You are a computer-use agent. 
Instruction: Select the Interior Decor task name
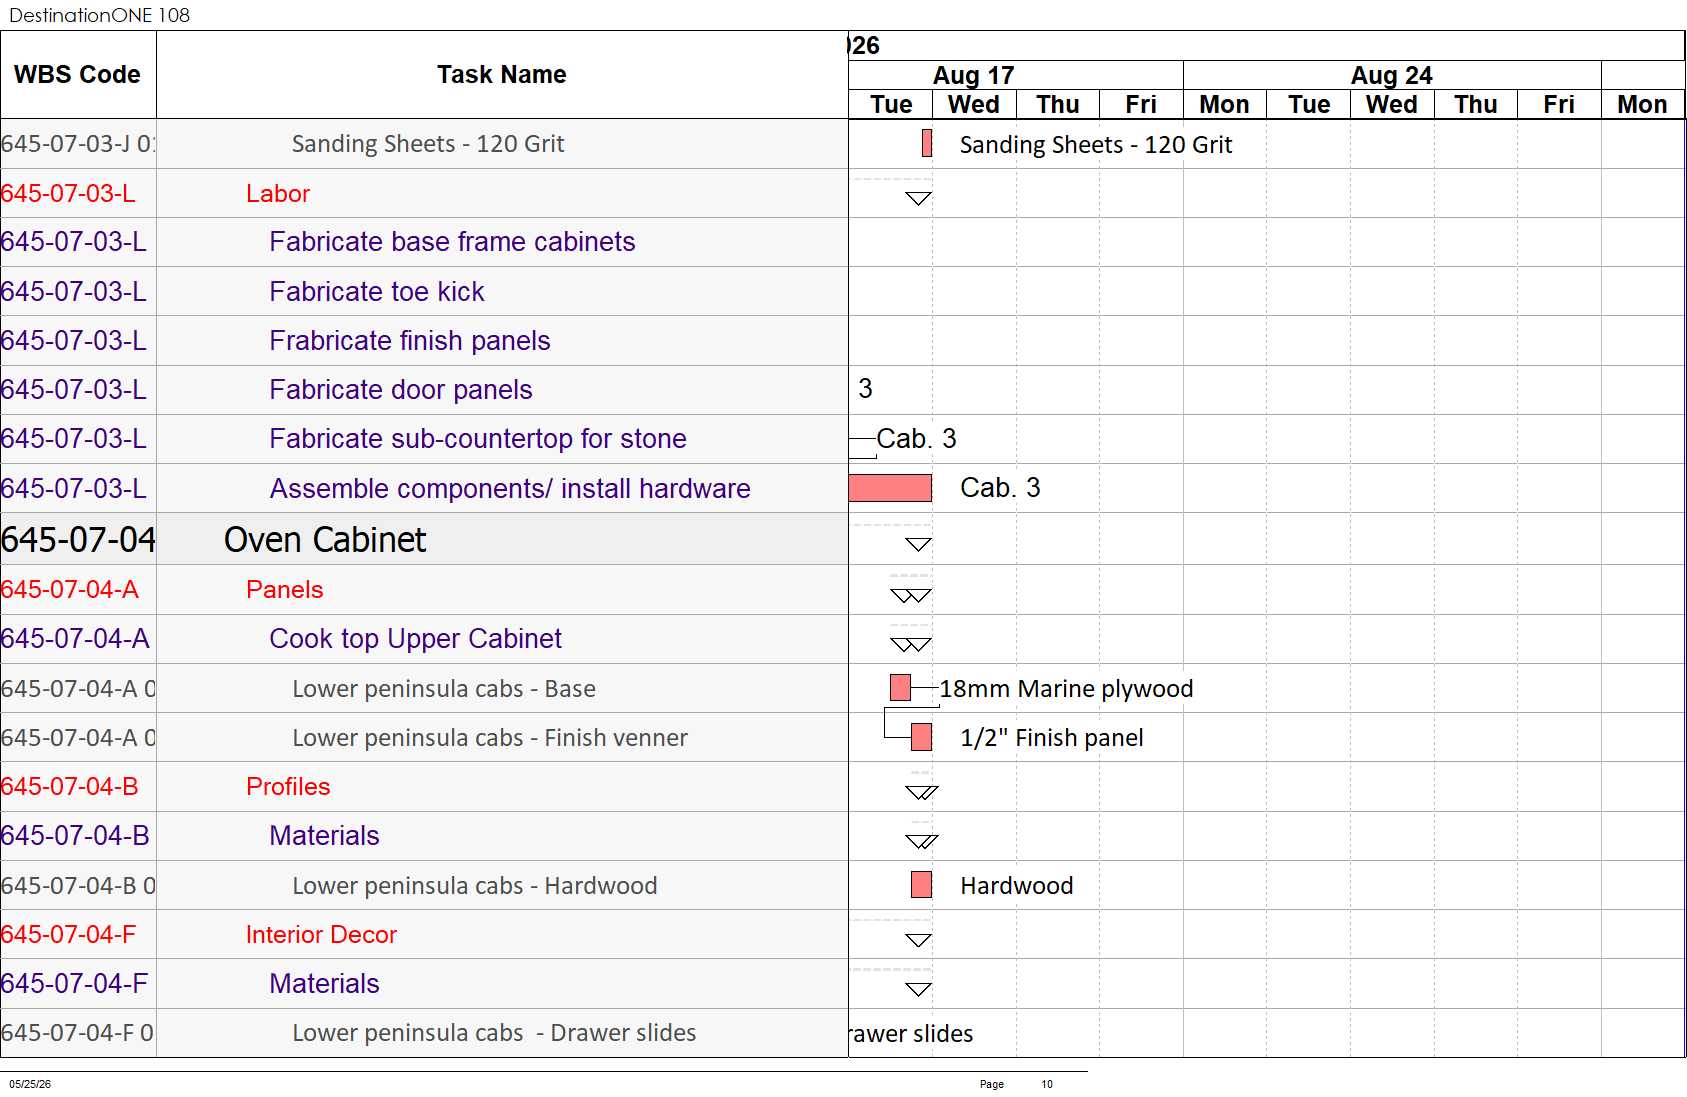321,934
